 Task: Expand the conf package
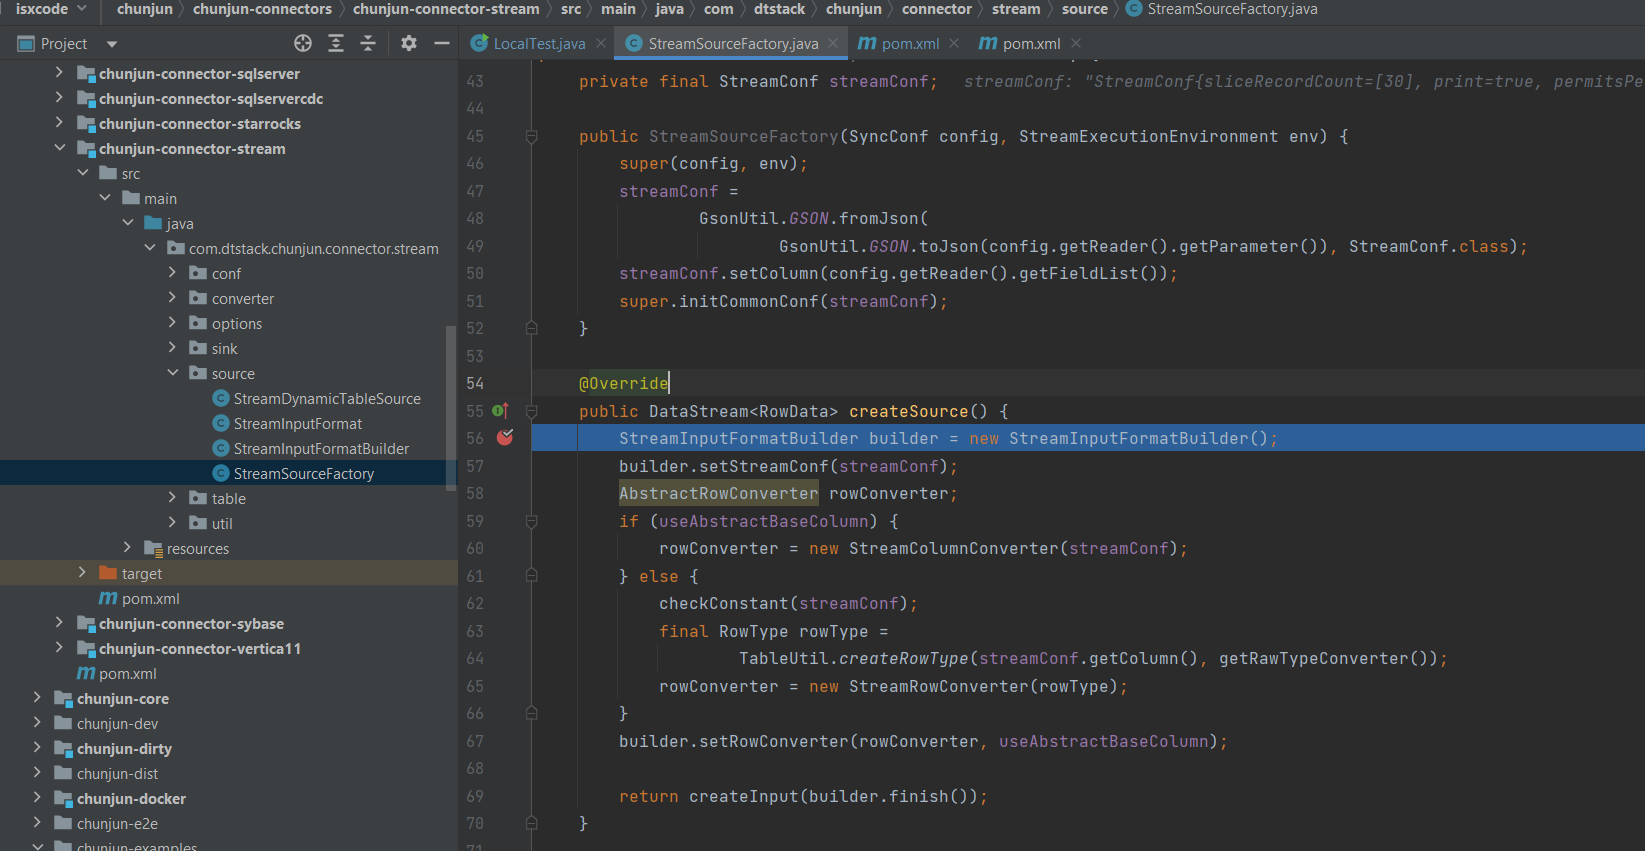point(172,273)
